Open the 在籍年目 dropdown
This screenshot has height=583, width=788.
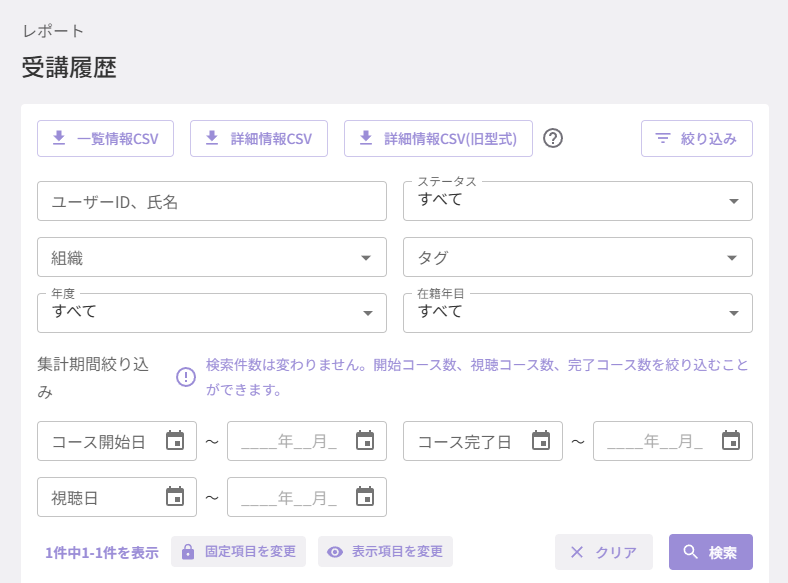578,313
